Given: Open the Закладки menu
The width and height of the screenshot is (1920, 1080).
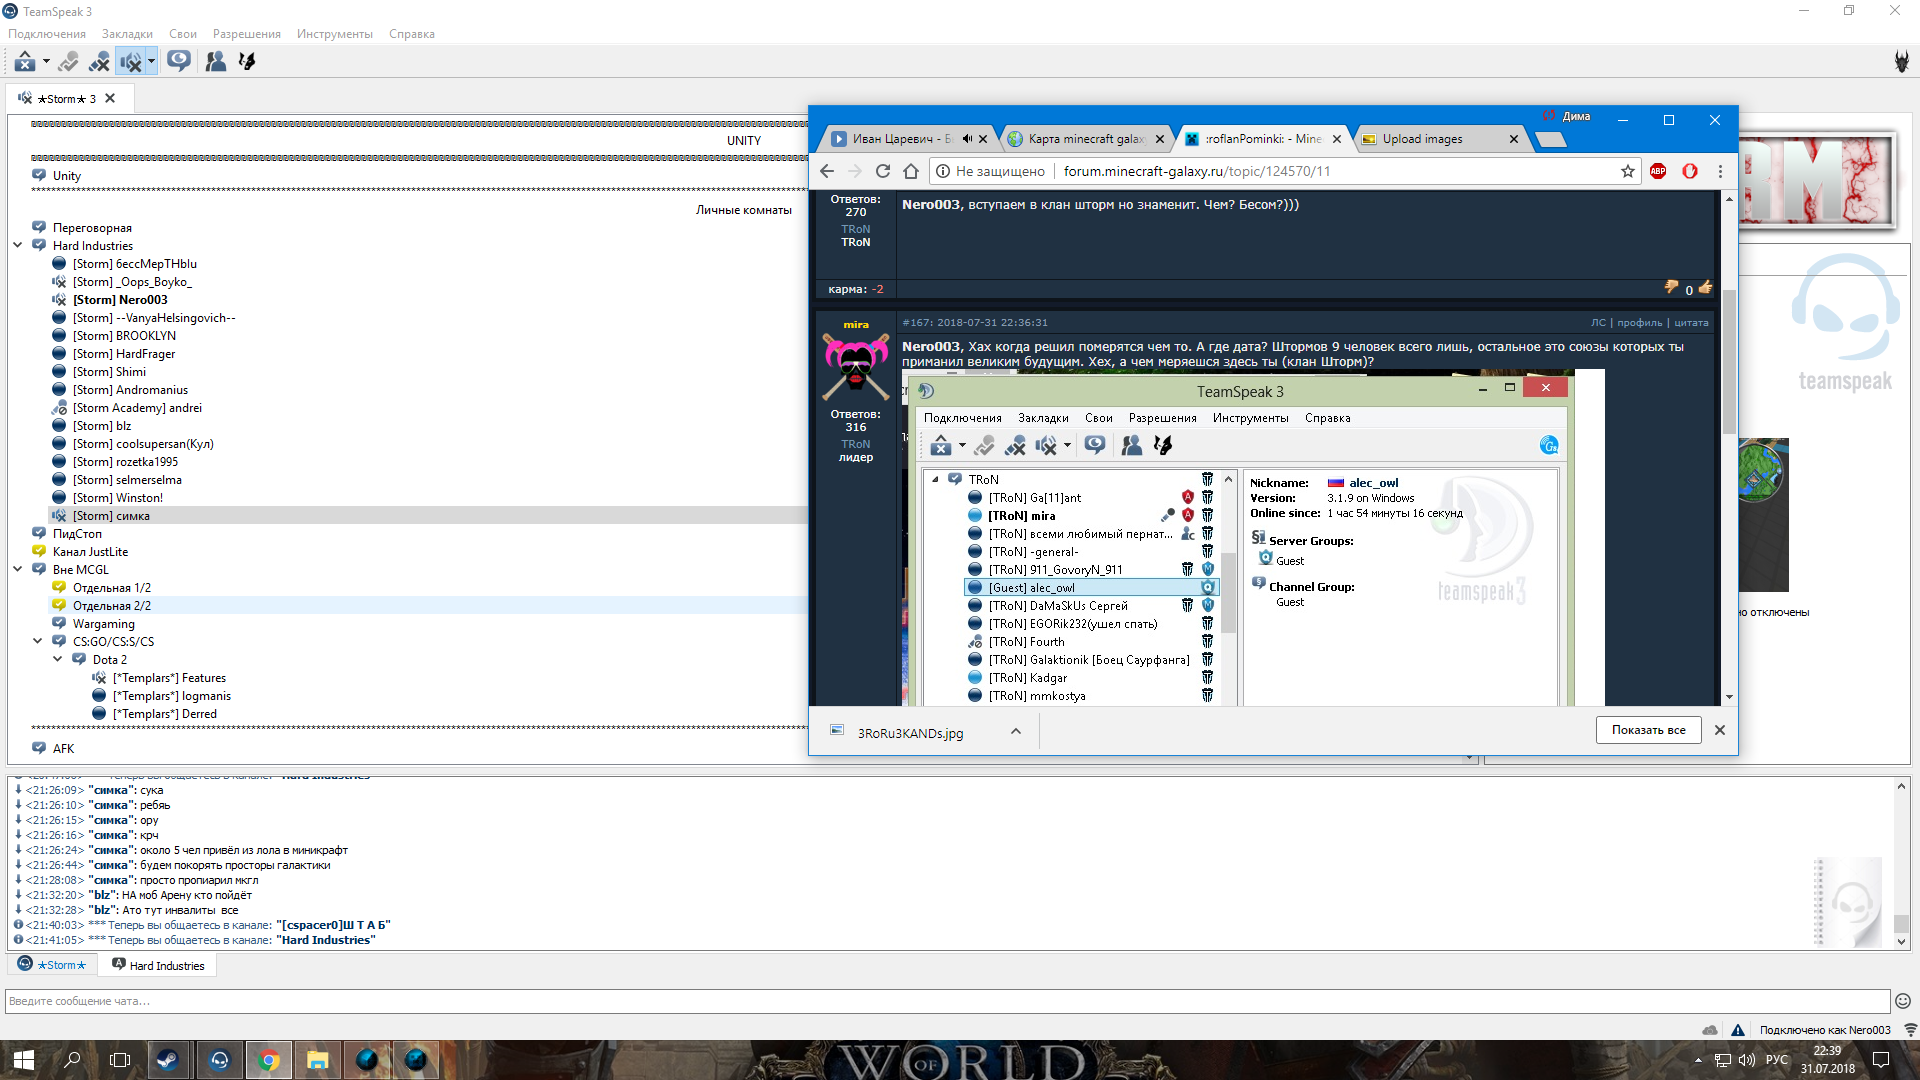Looking at the screenshot, I should (127, 34).
